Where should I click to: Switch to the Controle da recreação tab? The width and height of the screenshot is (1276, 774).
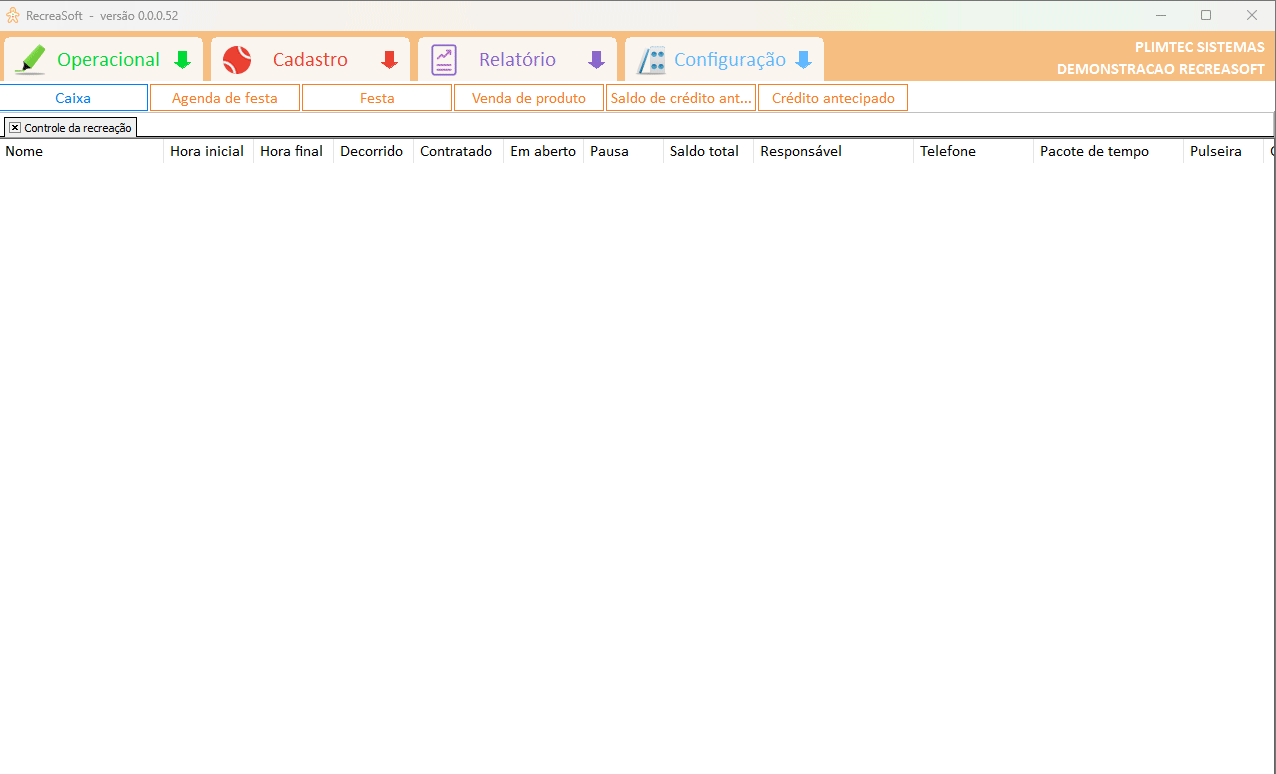(78, 128)
